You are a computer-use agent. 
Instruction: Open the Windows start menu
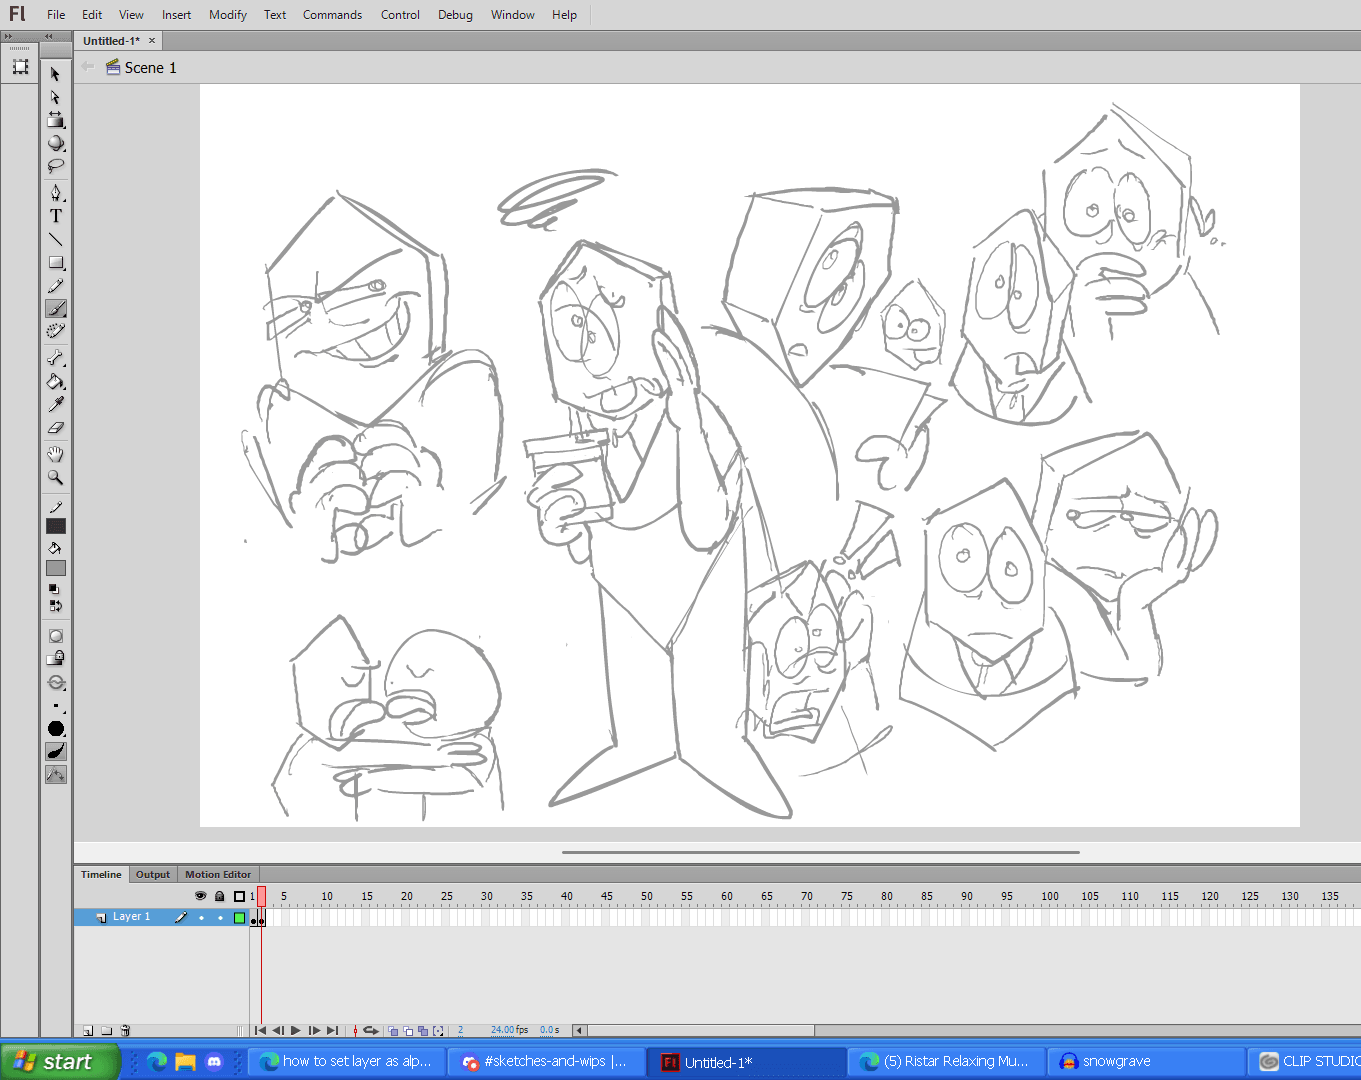(x=58, y=1062)
